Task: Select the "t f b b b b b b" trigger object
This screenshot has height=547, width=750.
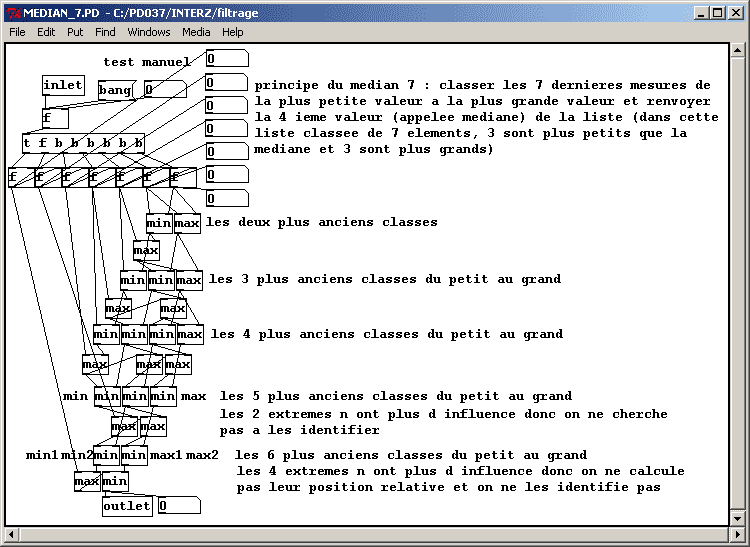Action: (x=83, y=143)
